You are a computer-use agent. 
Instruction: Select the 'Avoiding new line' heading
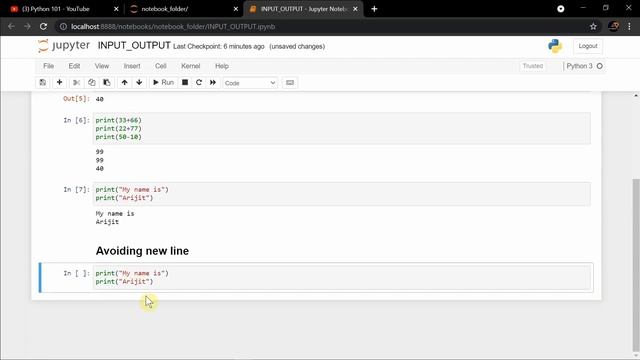(x=142, y=251)
